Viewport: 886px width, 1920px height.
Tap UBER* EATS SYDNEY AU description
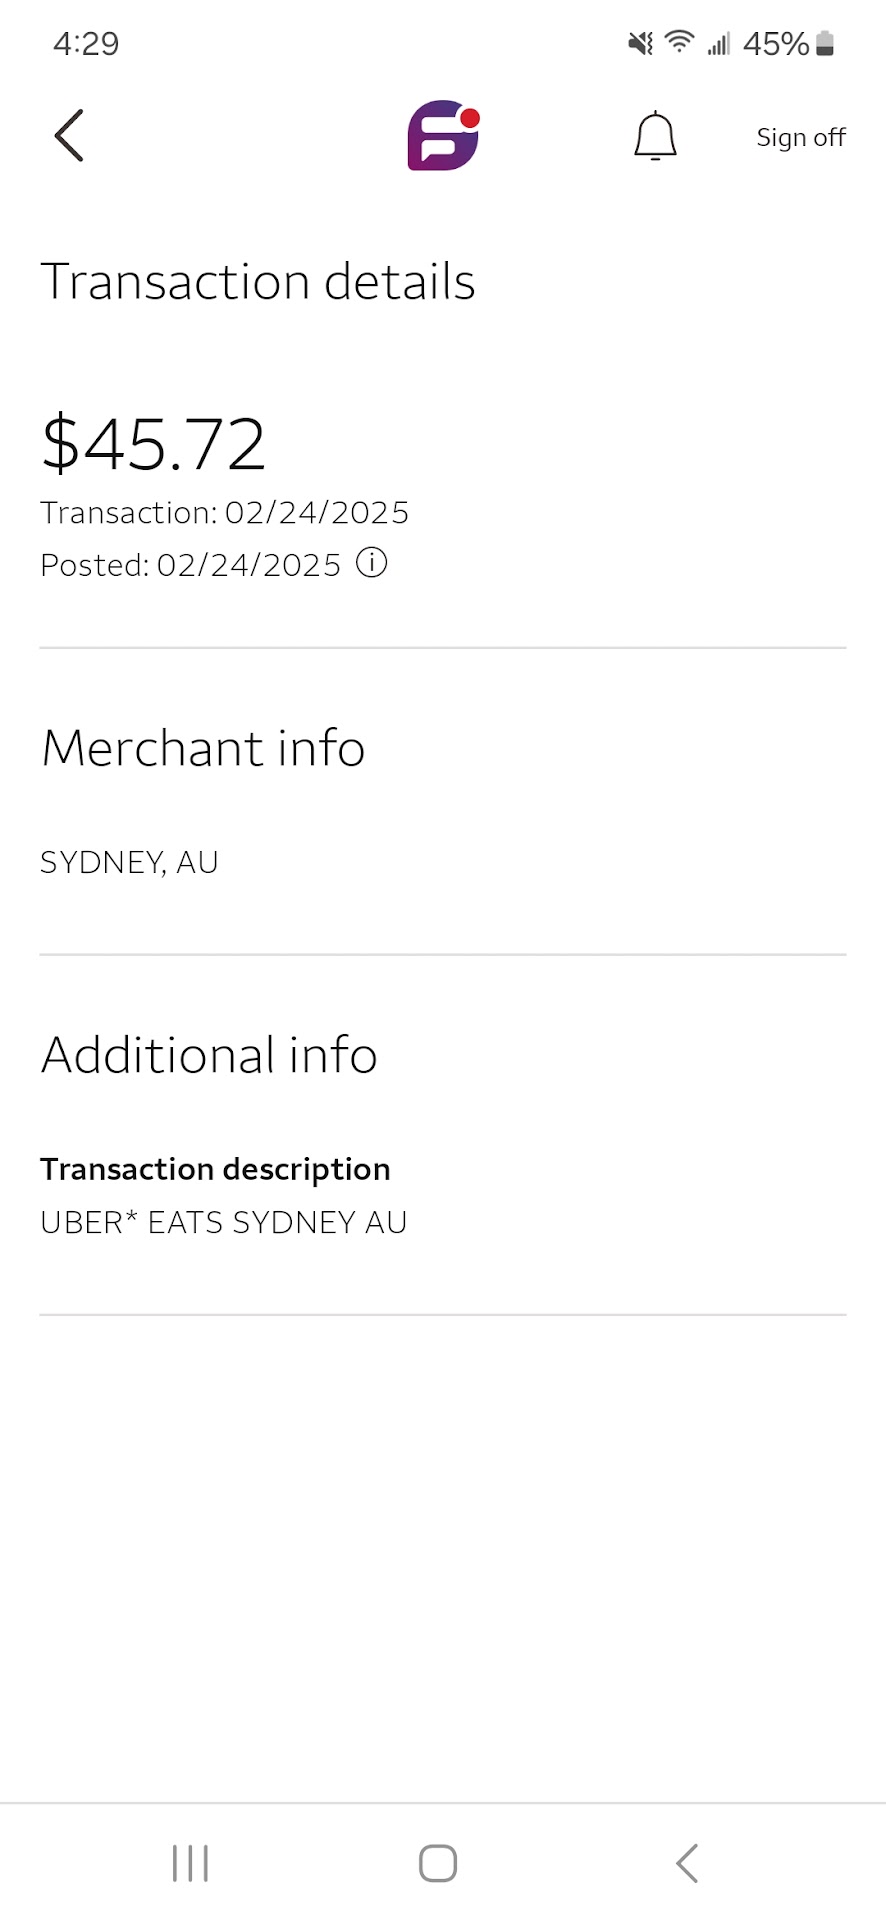[x=224, y=1222]
